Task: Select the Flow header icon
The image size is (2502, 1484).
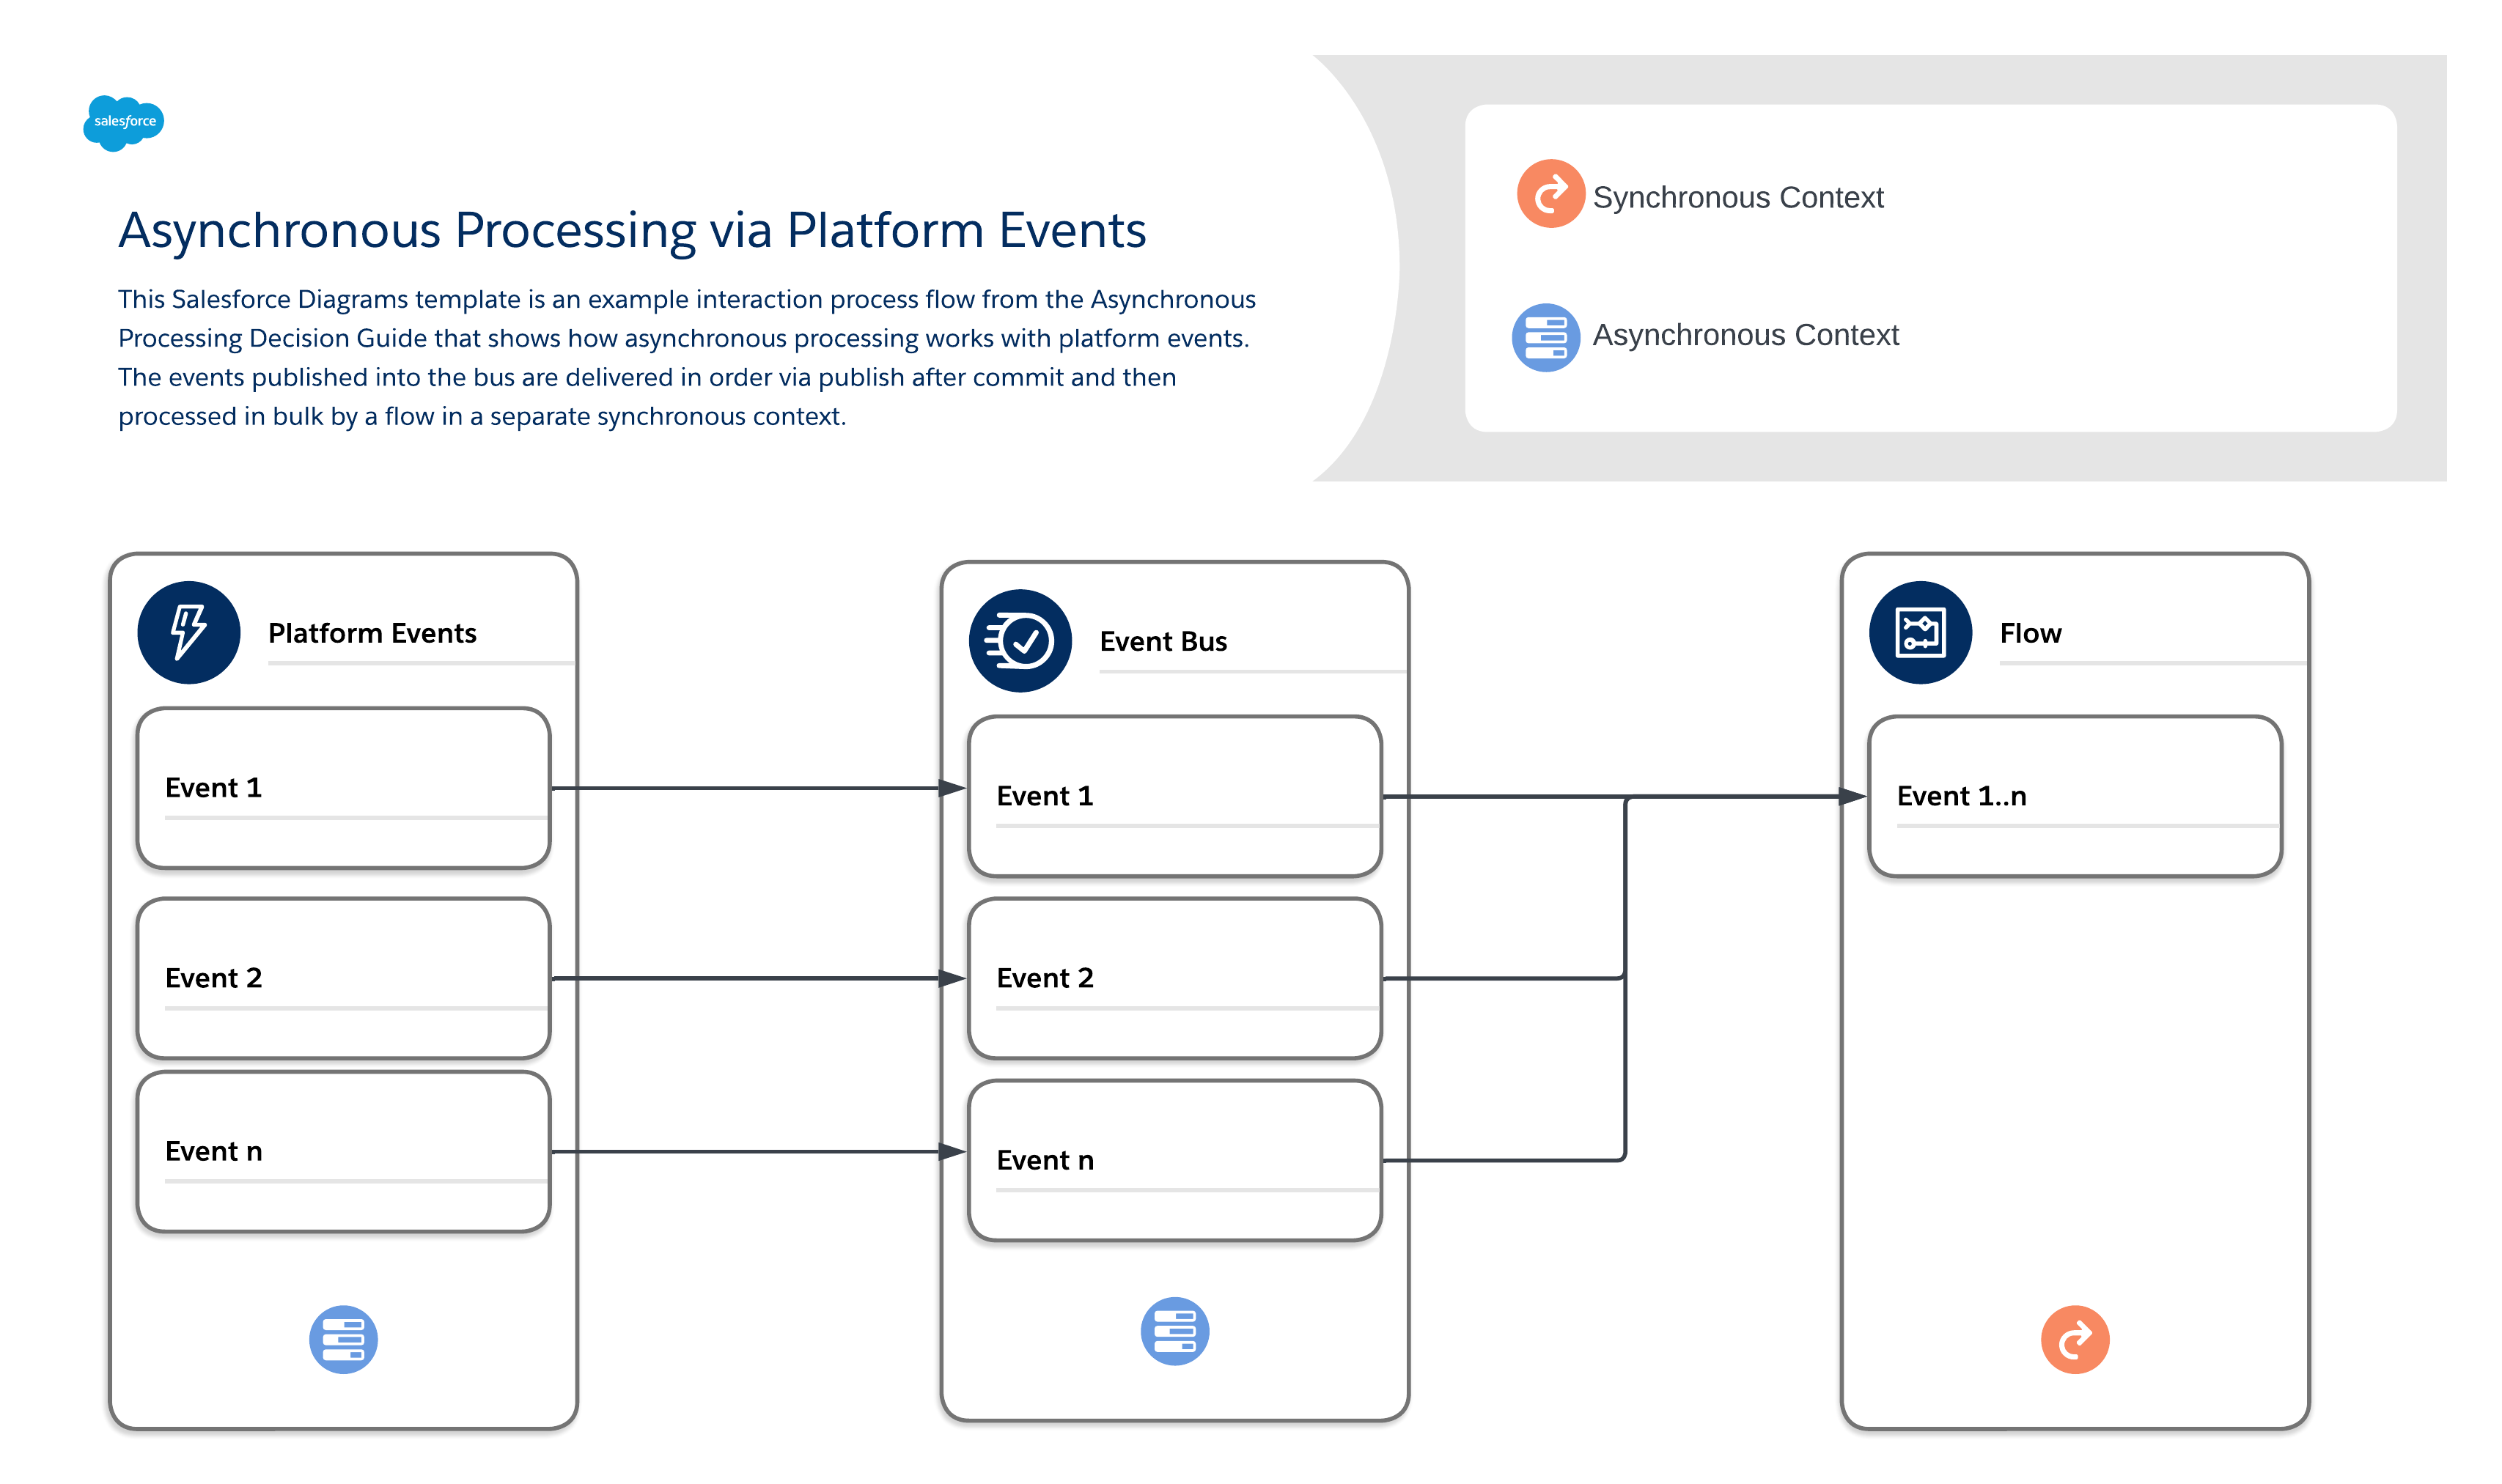Action: coord(1919,632)
